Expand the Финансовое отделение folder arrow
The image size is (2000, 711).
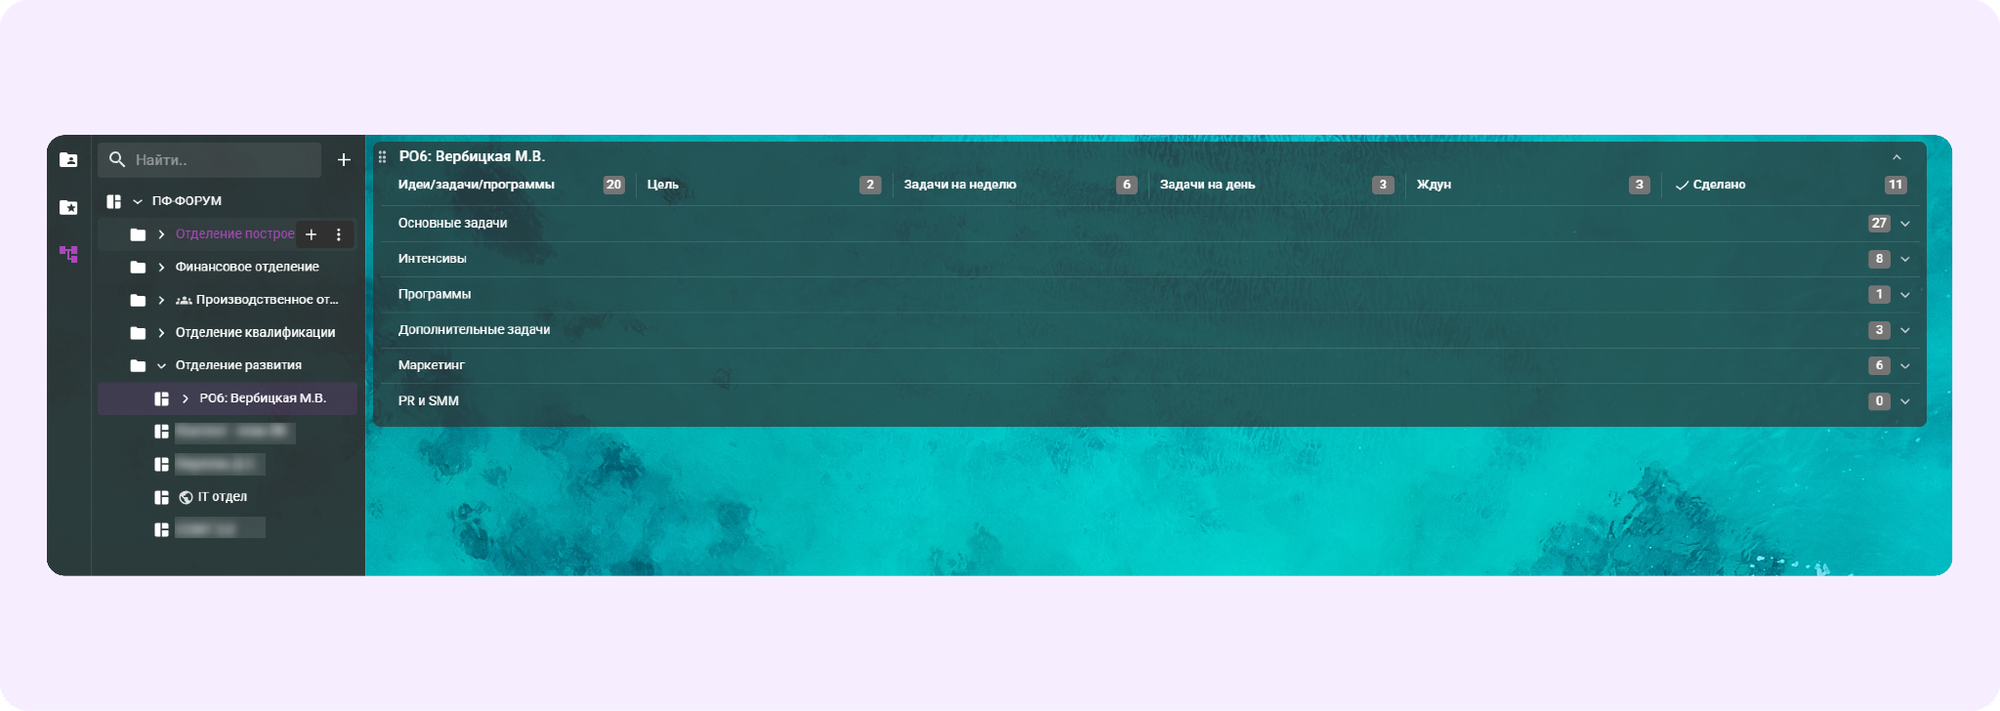click(161, 267)
